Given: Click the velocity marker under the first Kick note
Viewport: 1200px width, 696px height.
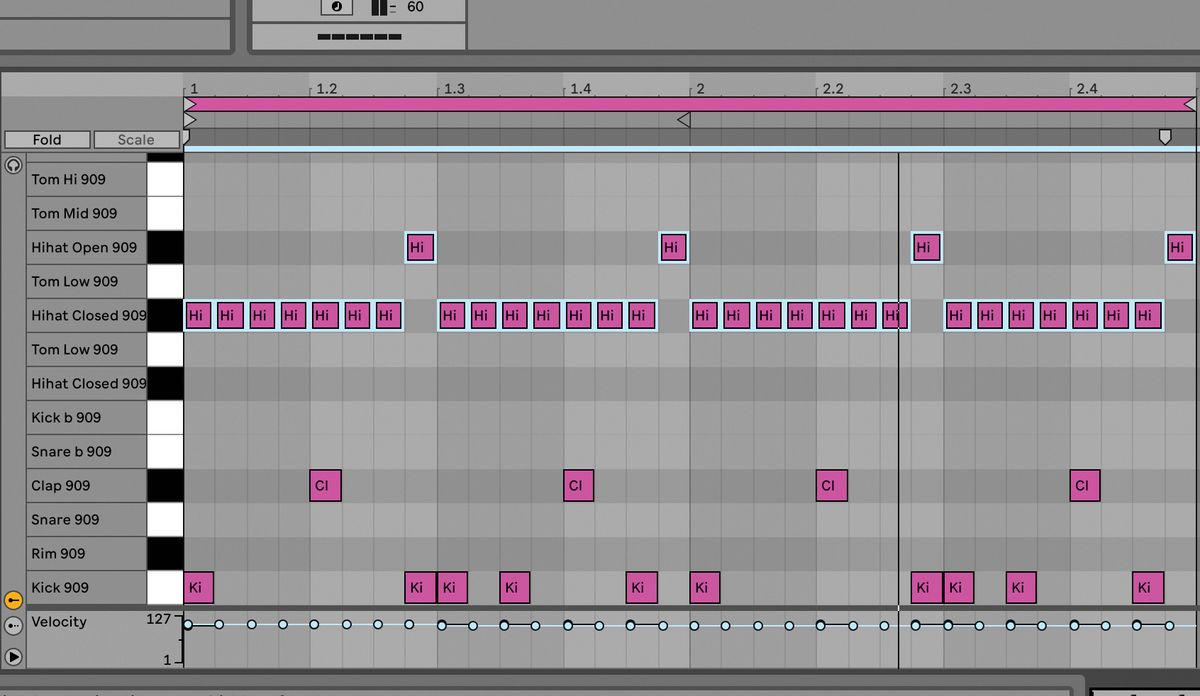Looking at the screenshot, I should click(x=188, y=622).
